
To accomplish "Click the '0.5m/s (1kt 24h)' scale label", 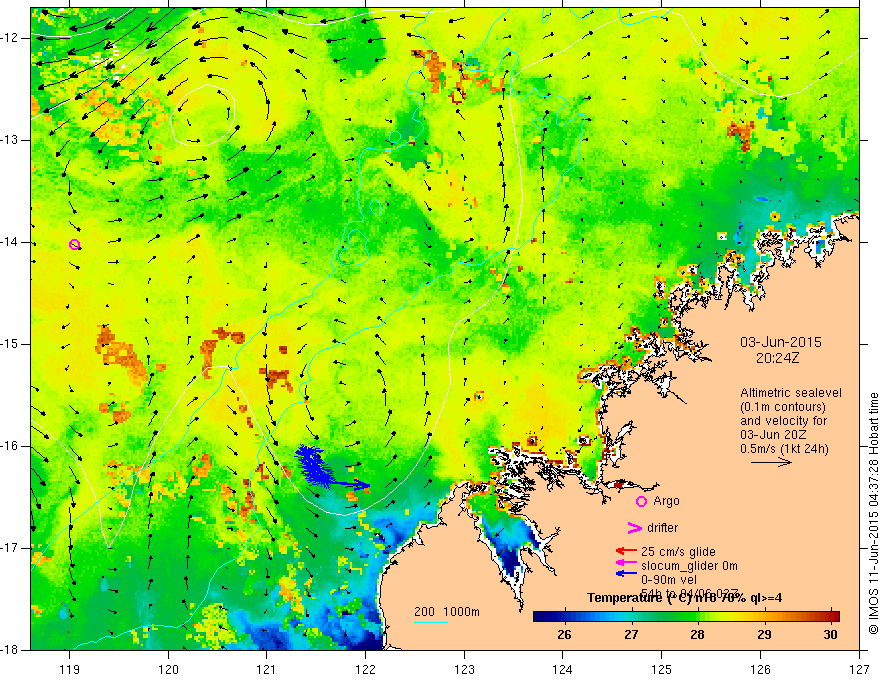I will [x=784, y=448].
